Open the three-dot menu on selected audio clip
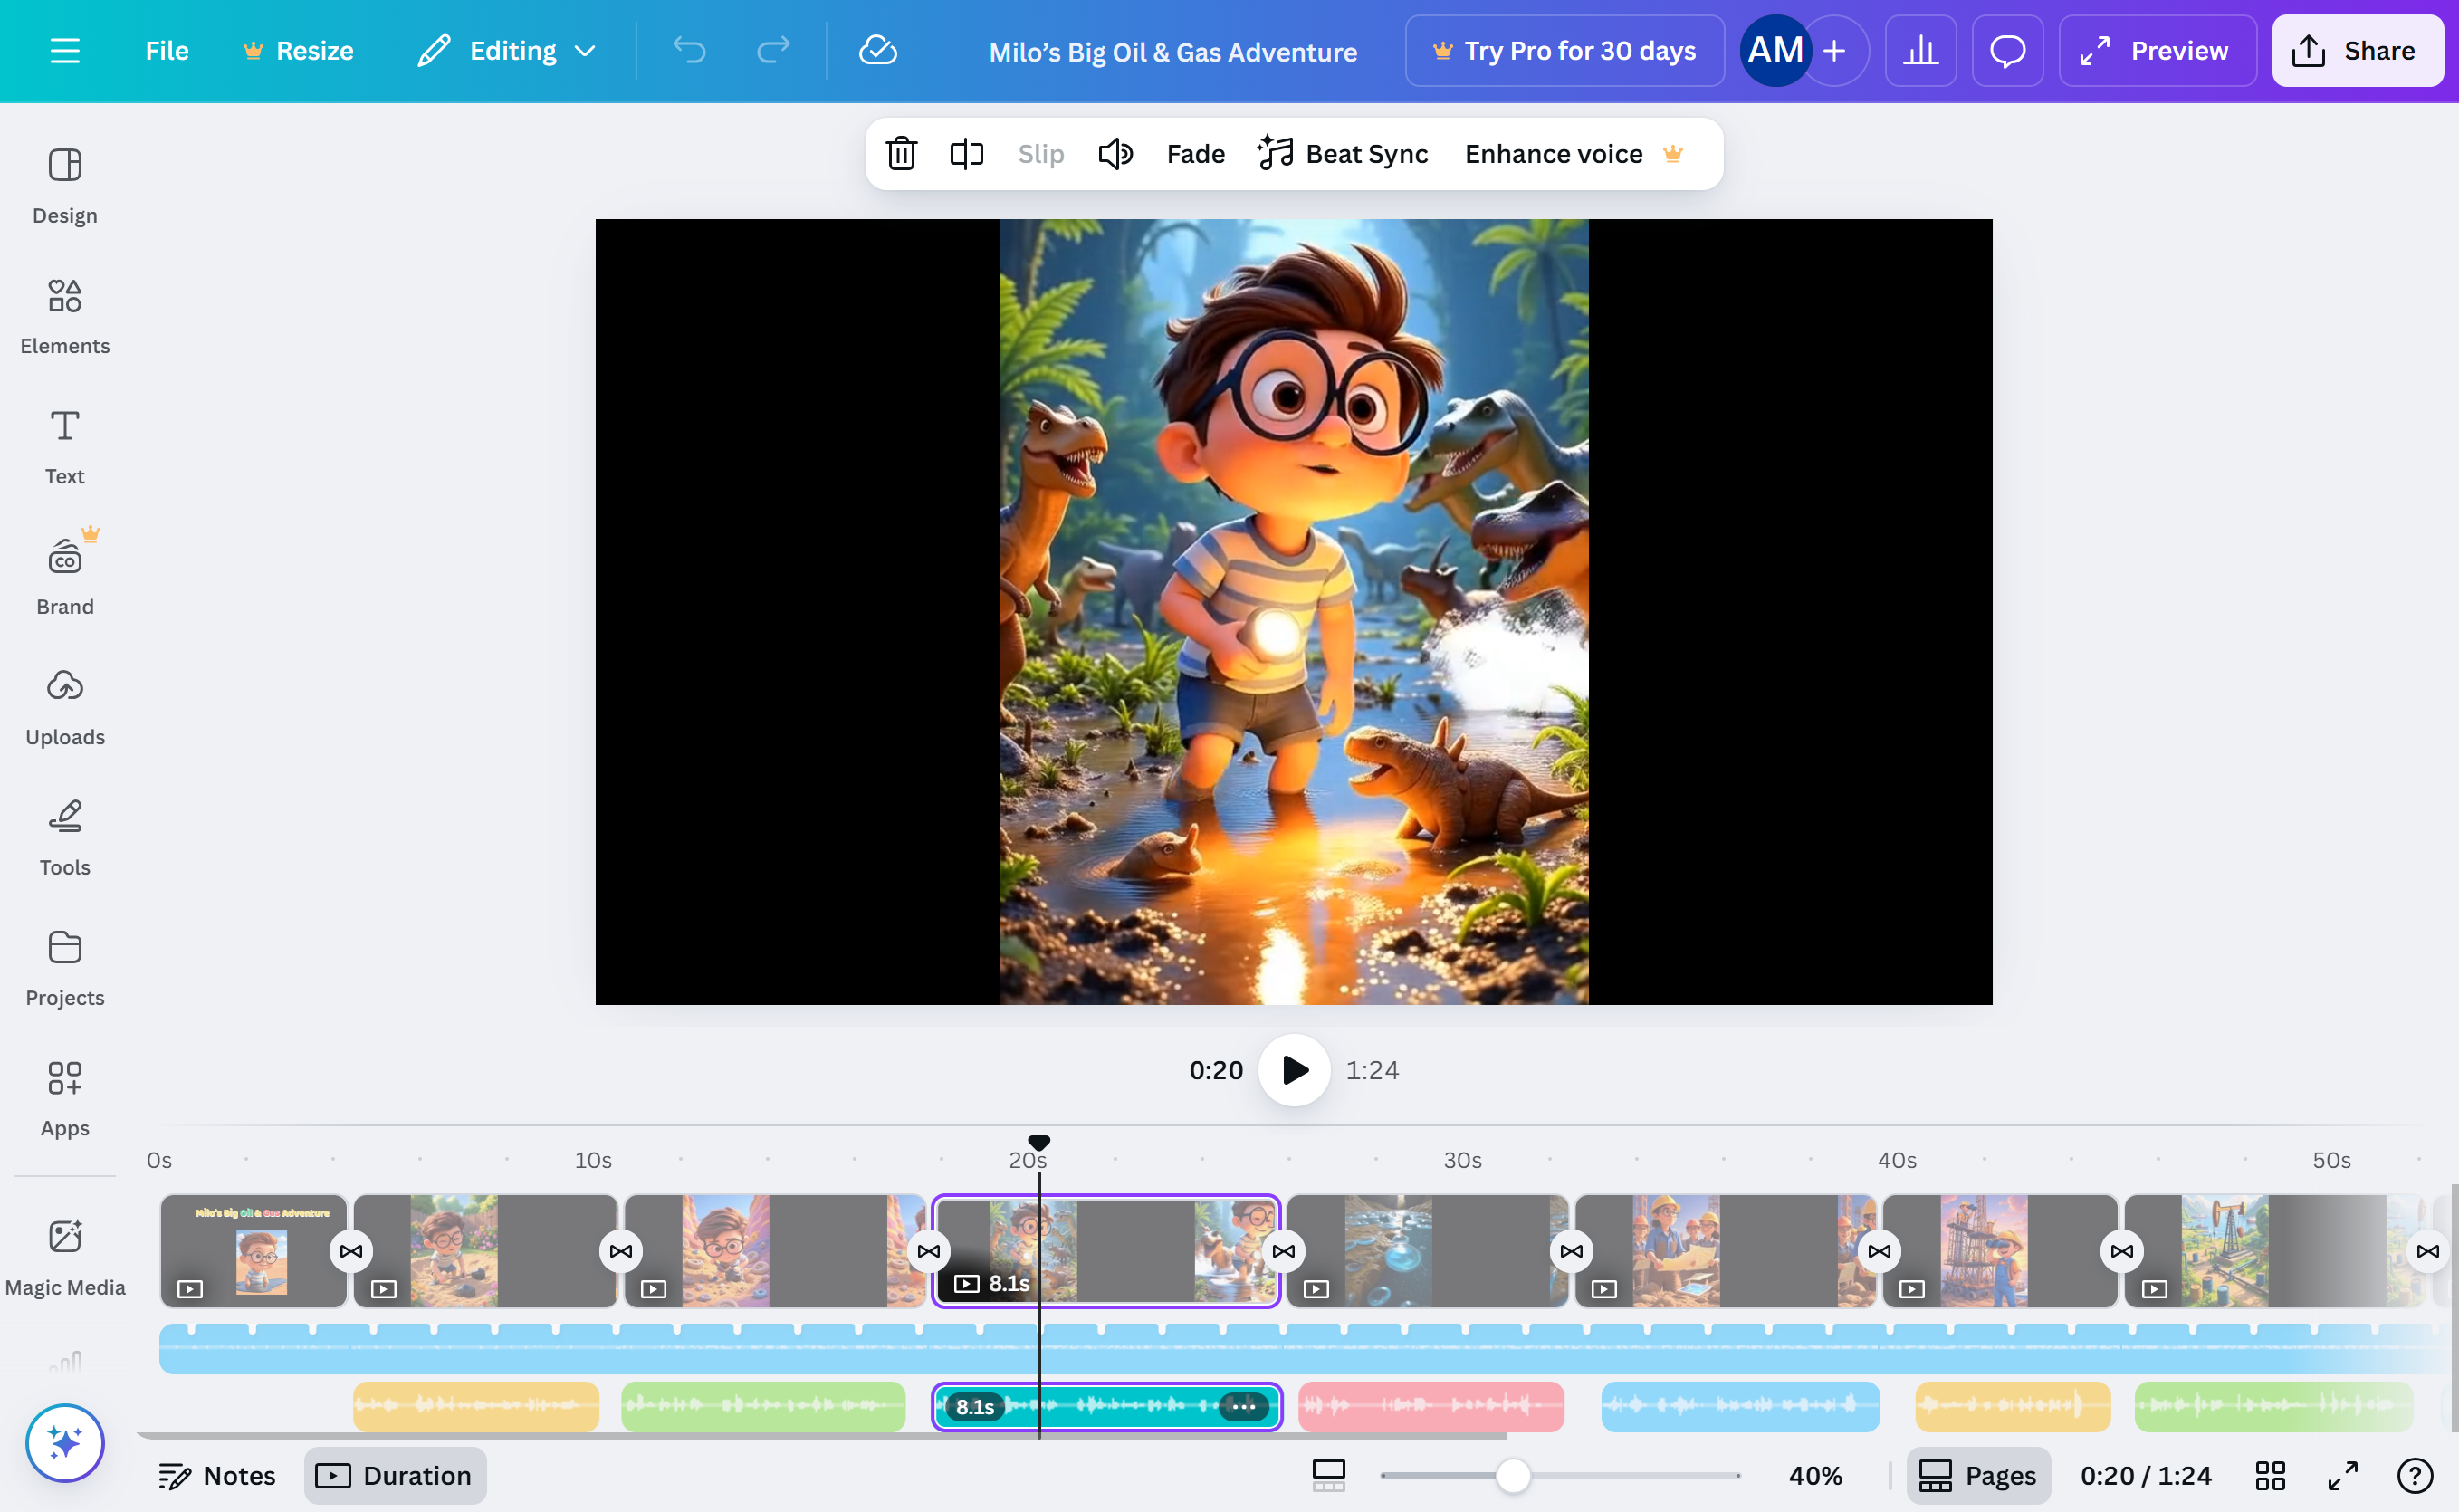 click(x=1243, y=1406)
